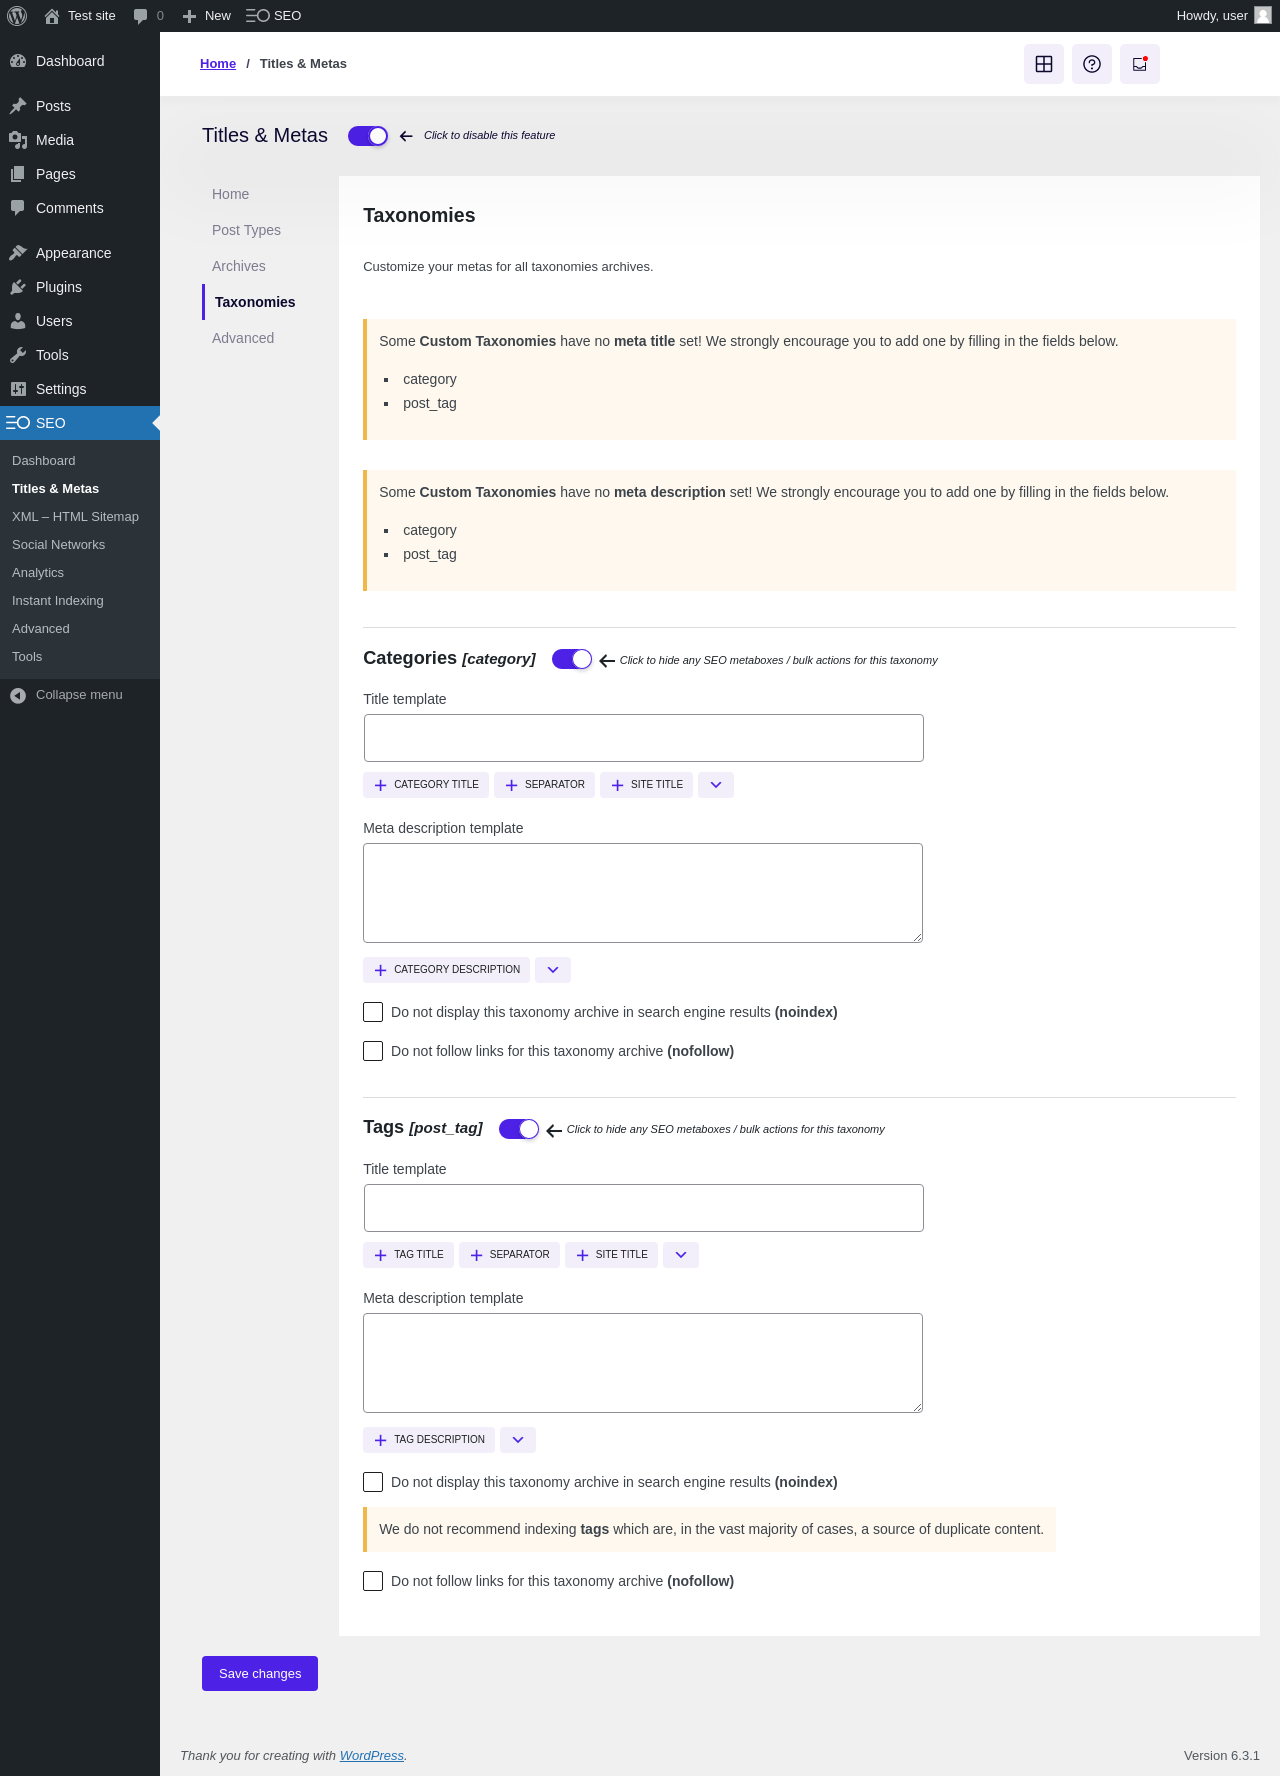Insert the Tag Description variable
The image size is (1280, 1776).
[429, 1440]
